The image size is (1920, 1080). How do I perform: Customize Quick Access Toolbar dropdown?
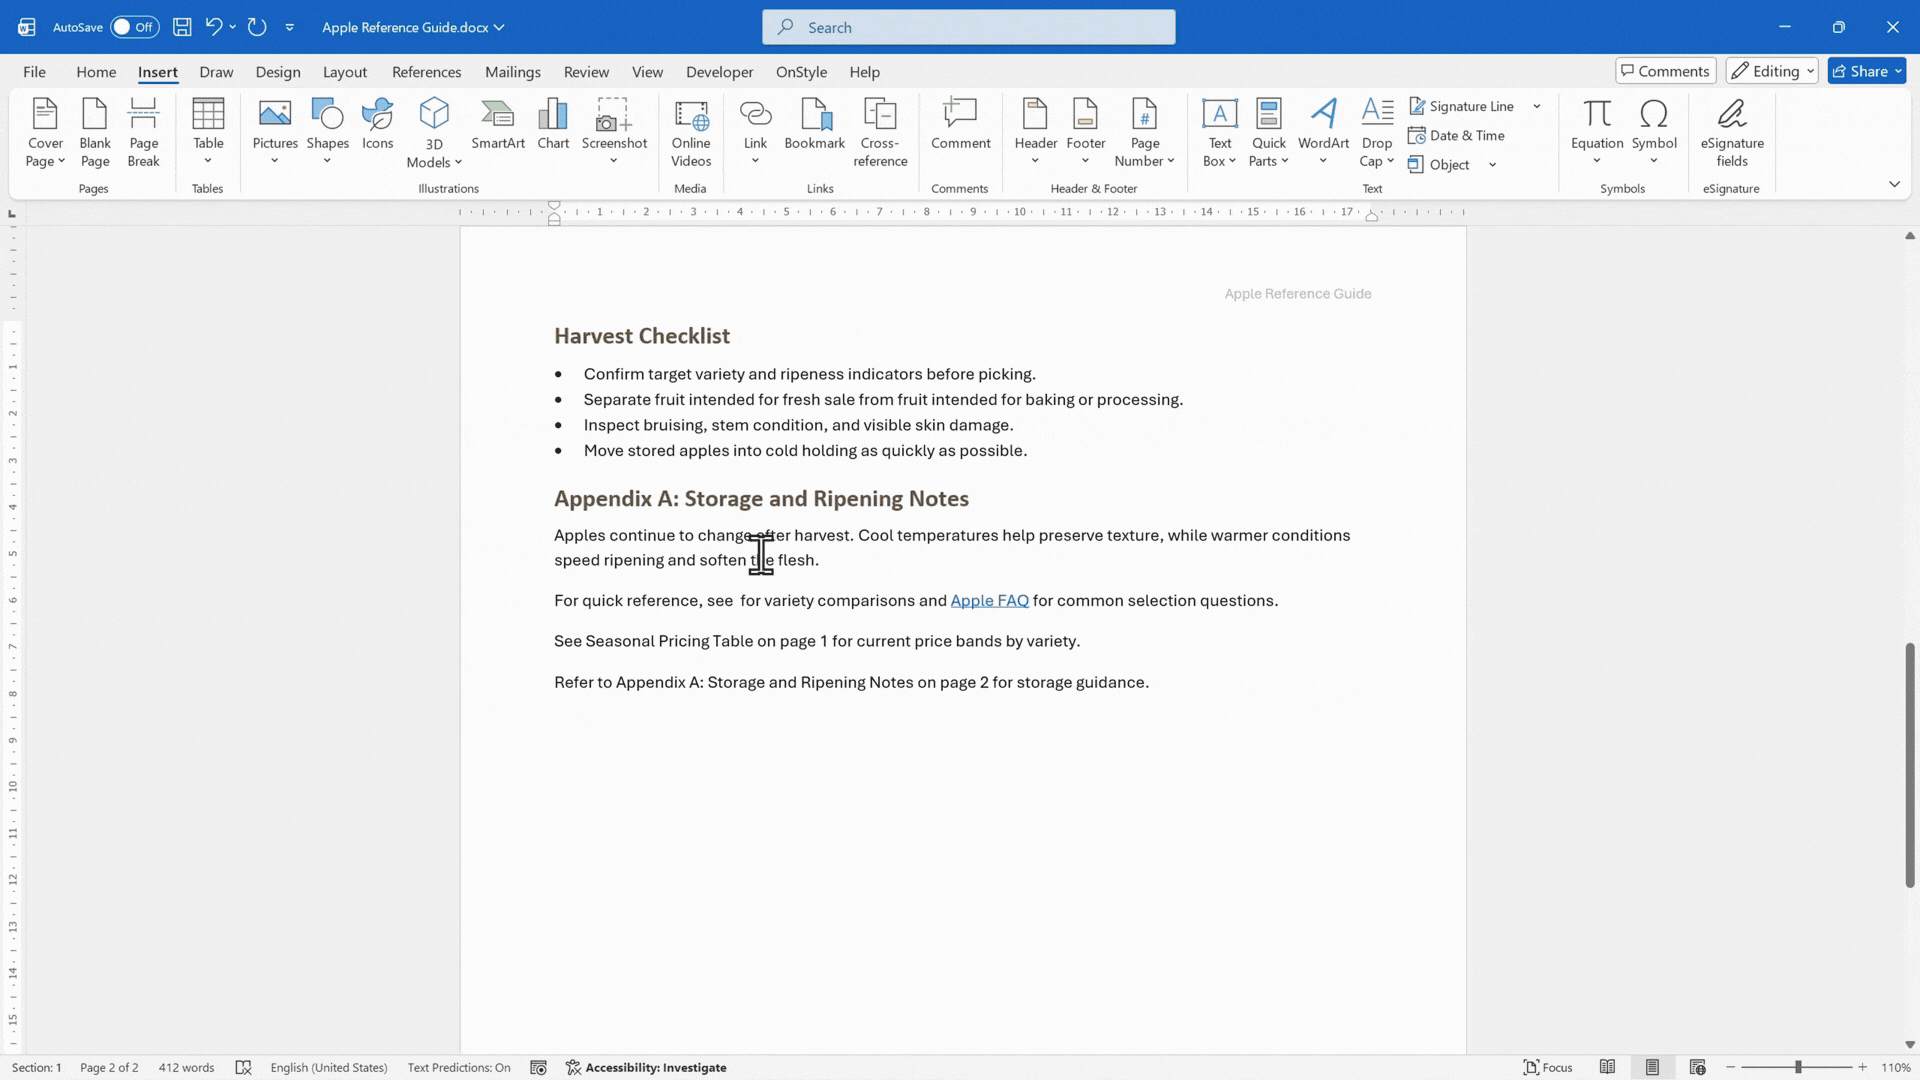[289, 27]
